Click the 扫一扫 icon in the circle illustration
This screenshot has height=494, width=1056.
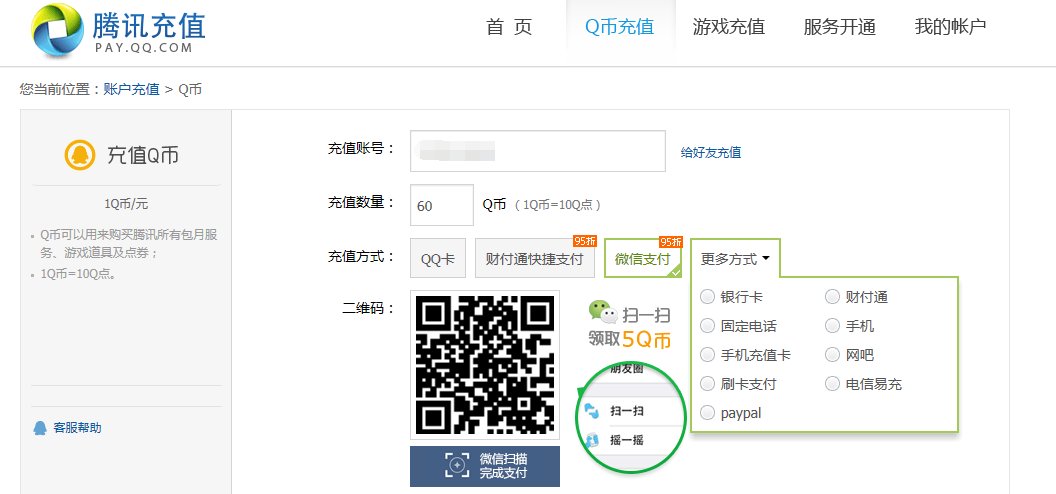click(x=591, y=410)
